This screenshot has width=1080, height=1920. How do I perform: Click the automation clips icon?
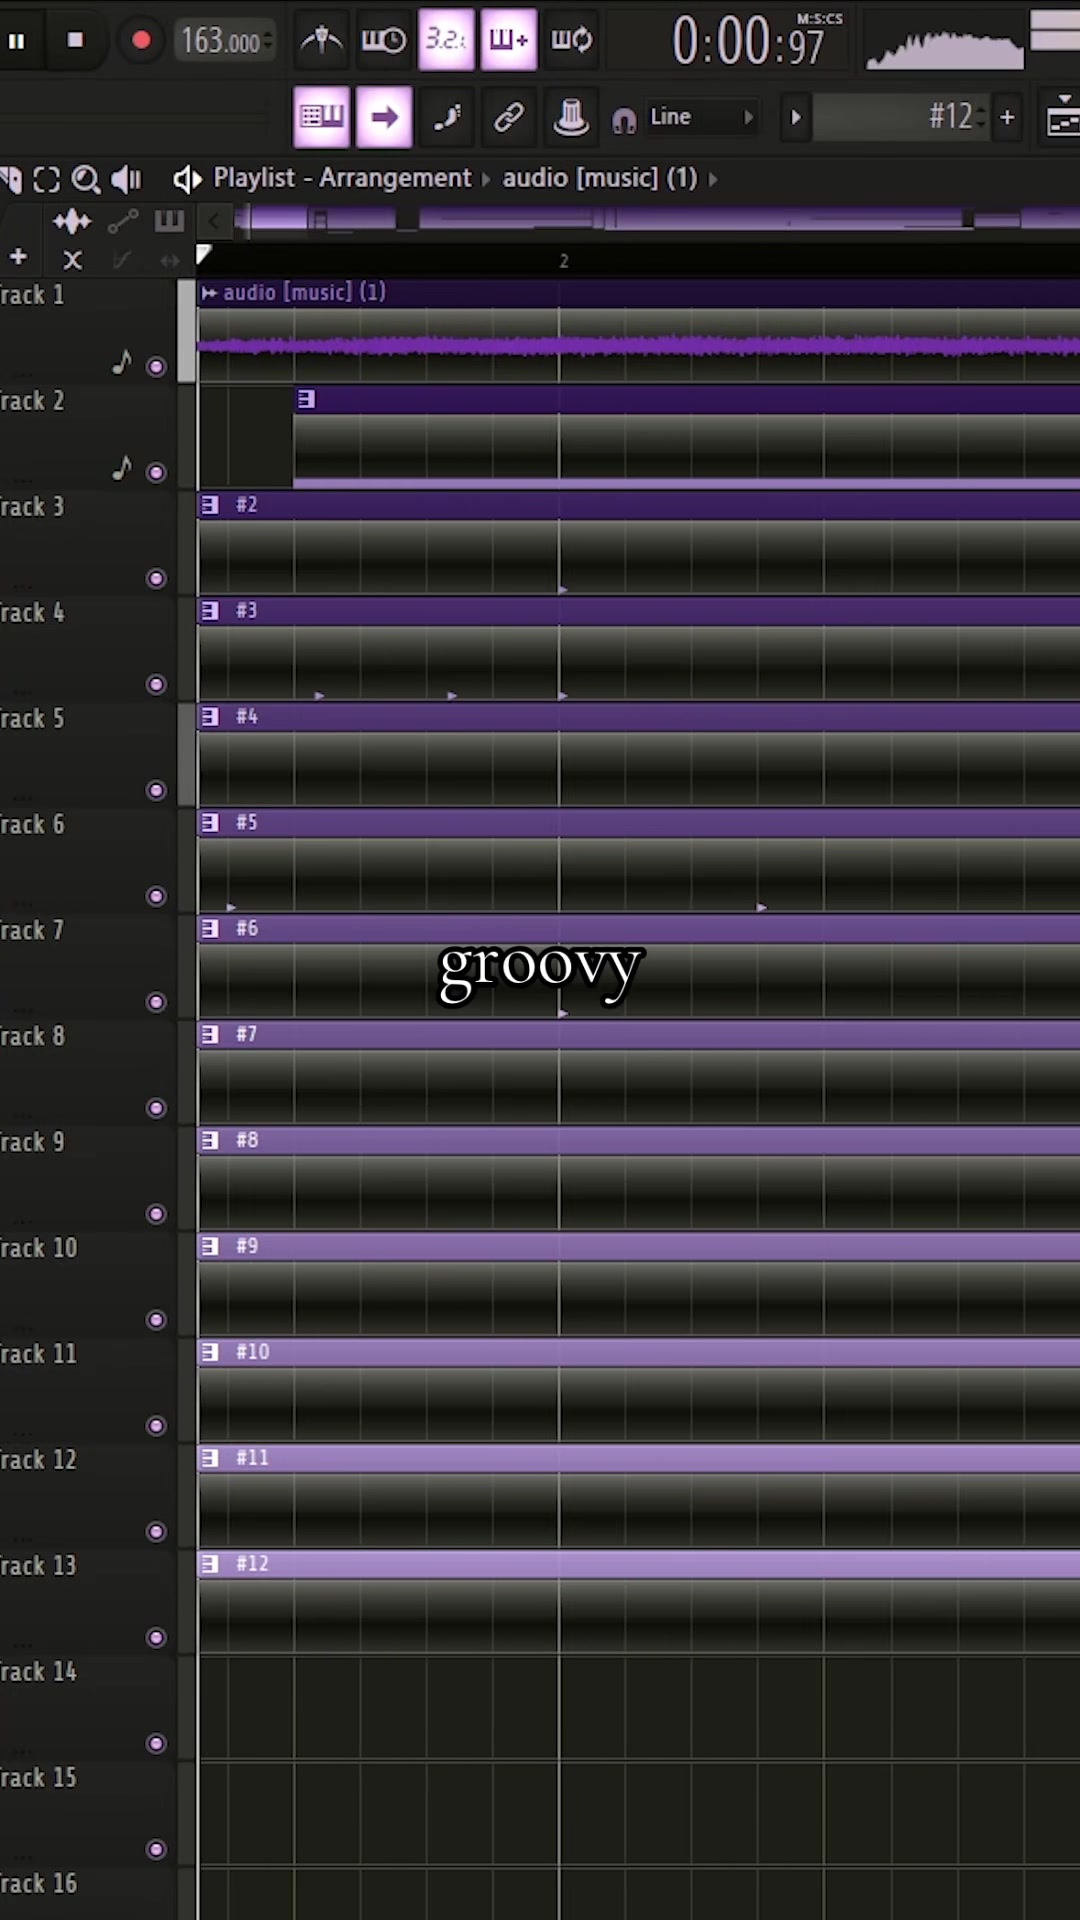click(x=123, y=221)
